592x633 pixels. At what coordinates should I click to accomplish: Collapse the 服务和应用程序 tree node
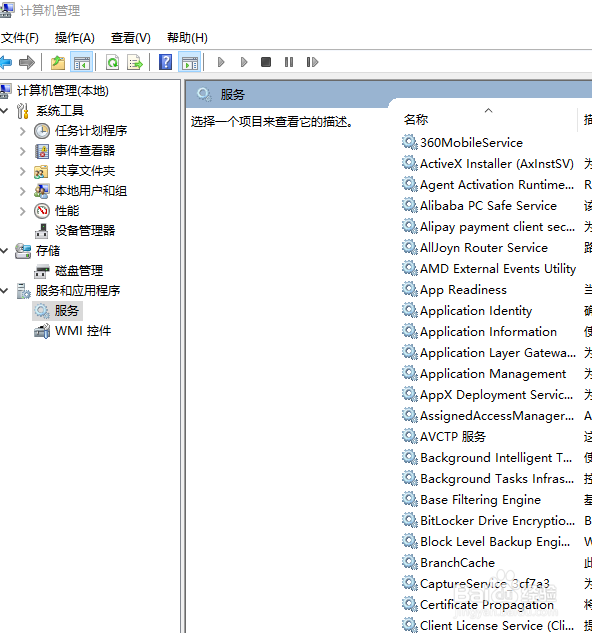[4, 291]
